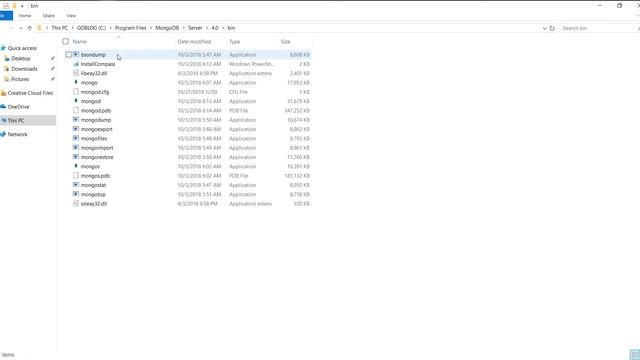Sort files by Name column header
640x360 pixels.
(80, 42)
